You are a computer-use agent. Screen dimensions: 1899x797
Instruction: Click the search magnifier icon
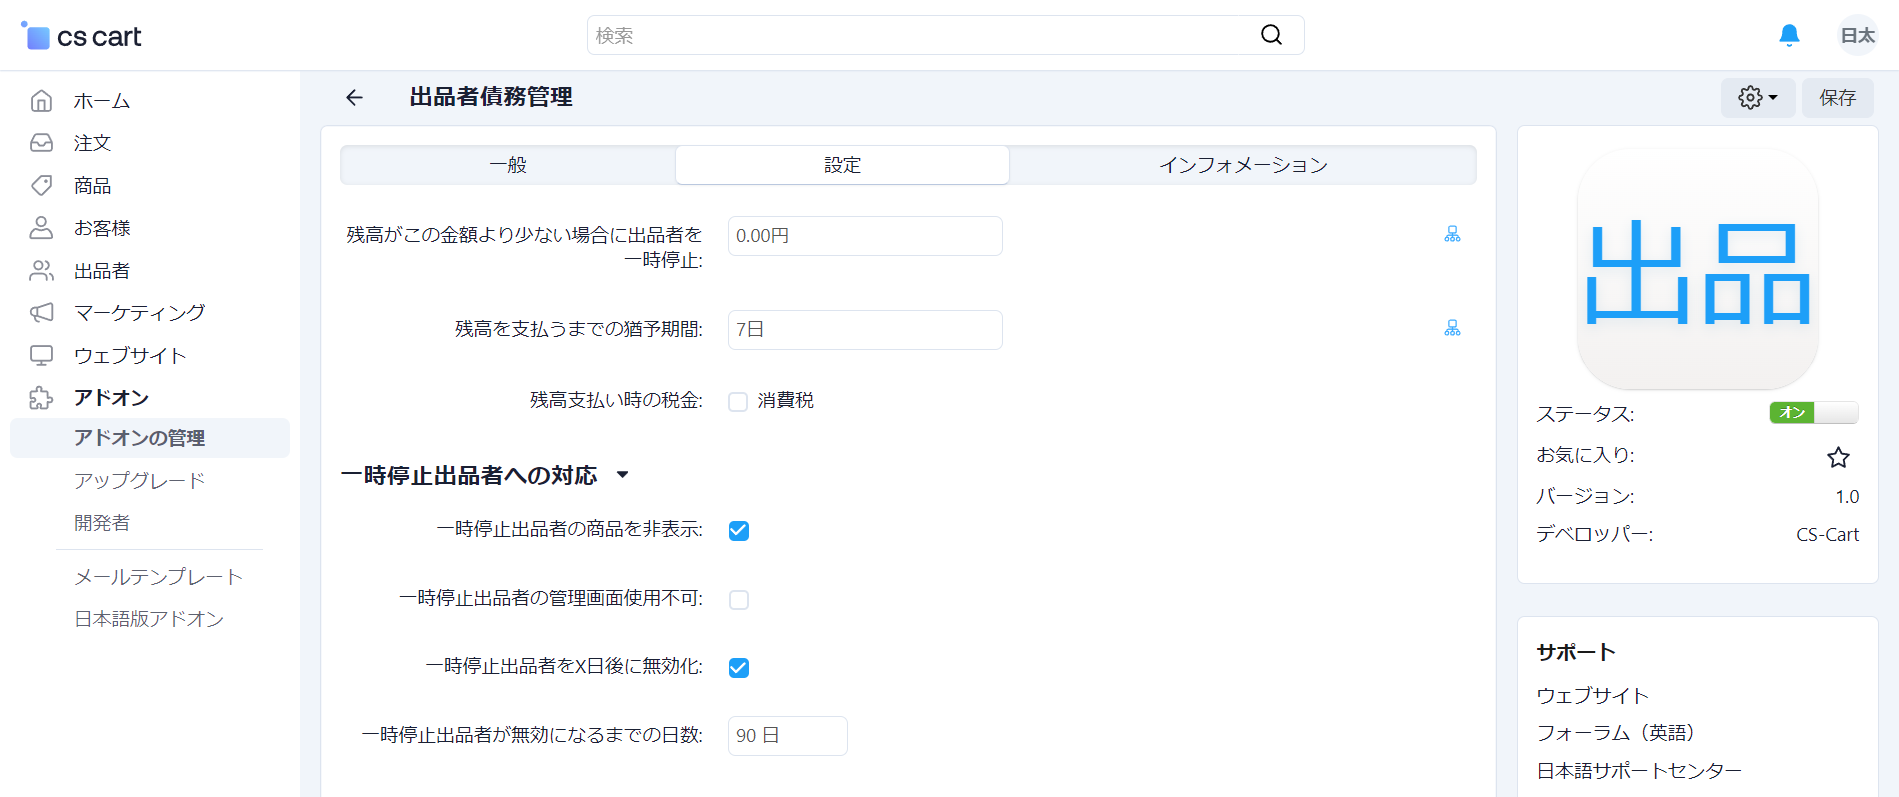[1271, 35]
